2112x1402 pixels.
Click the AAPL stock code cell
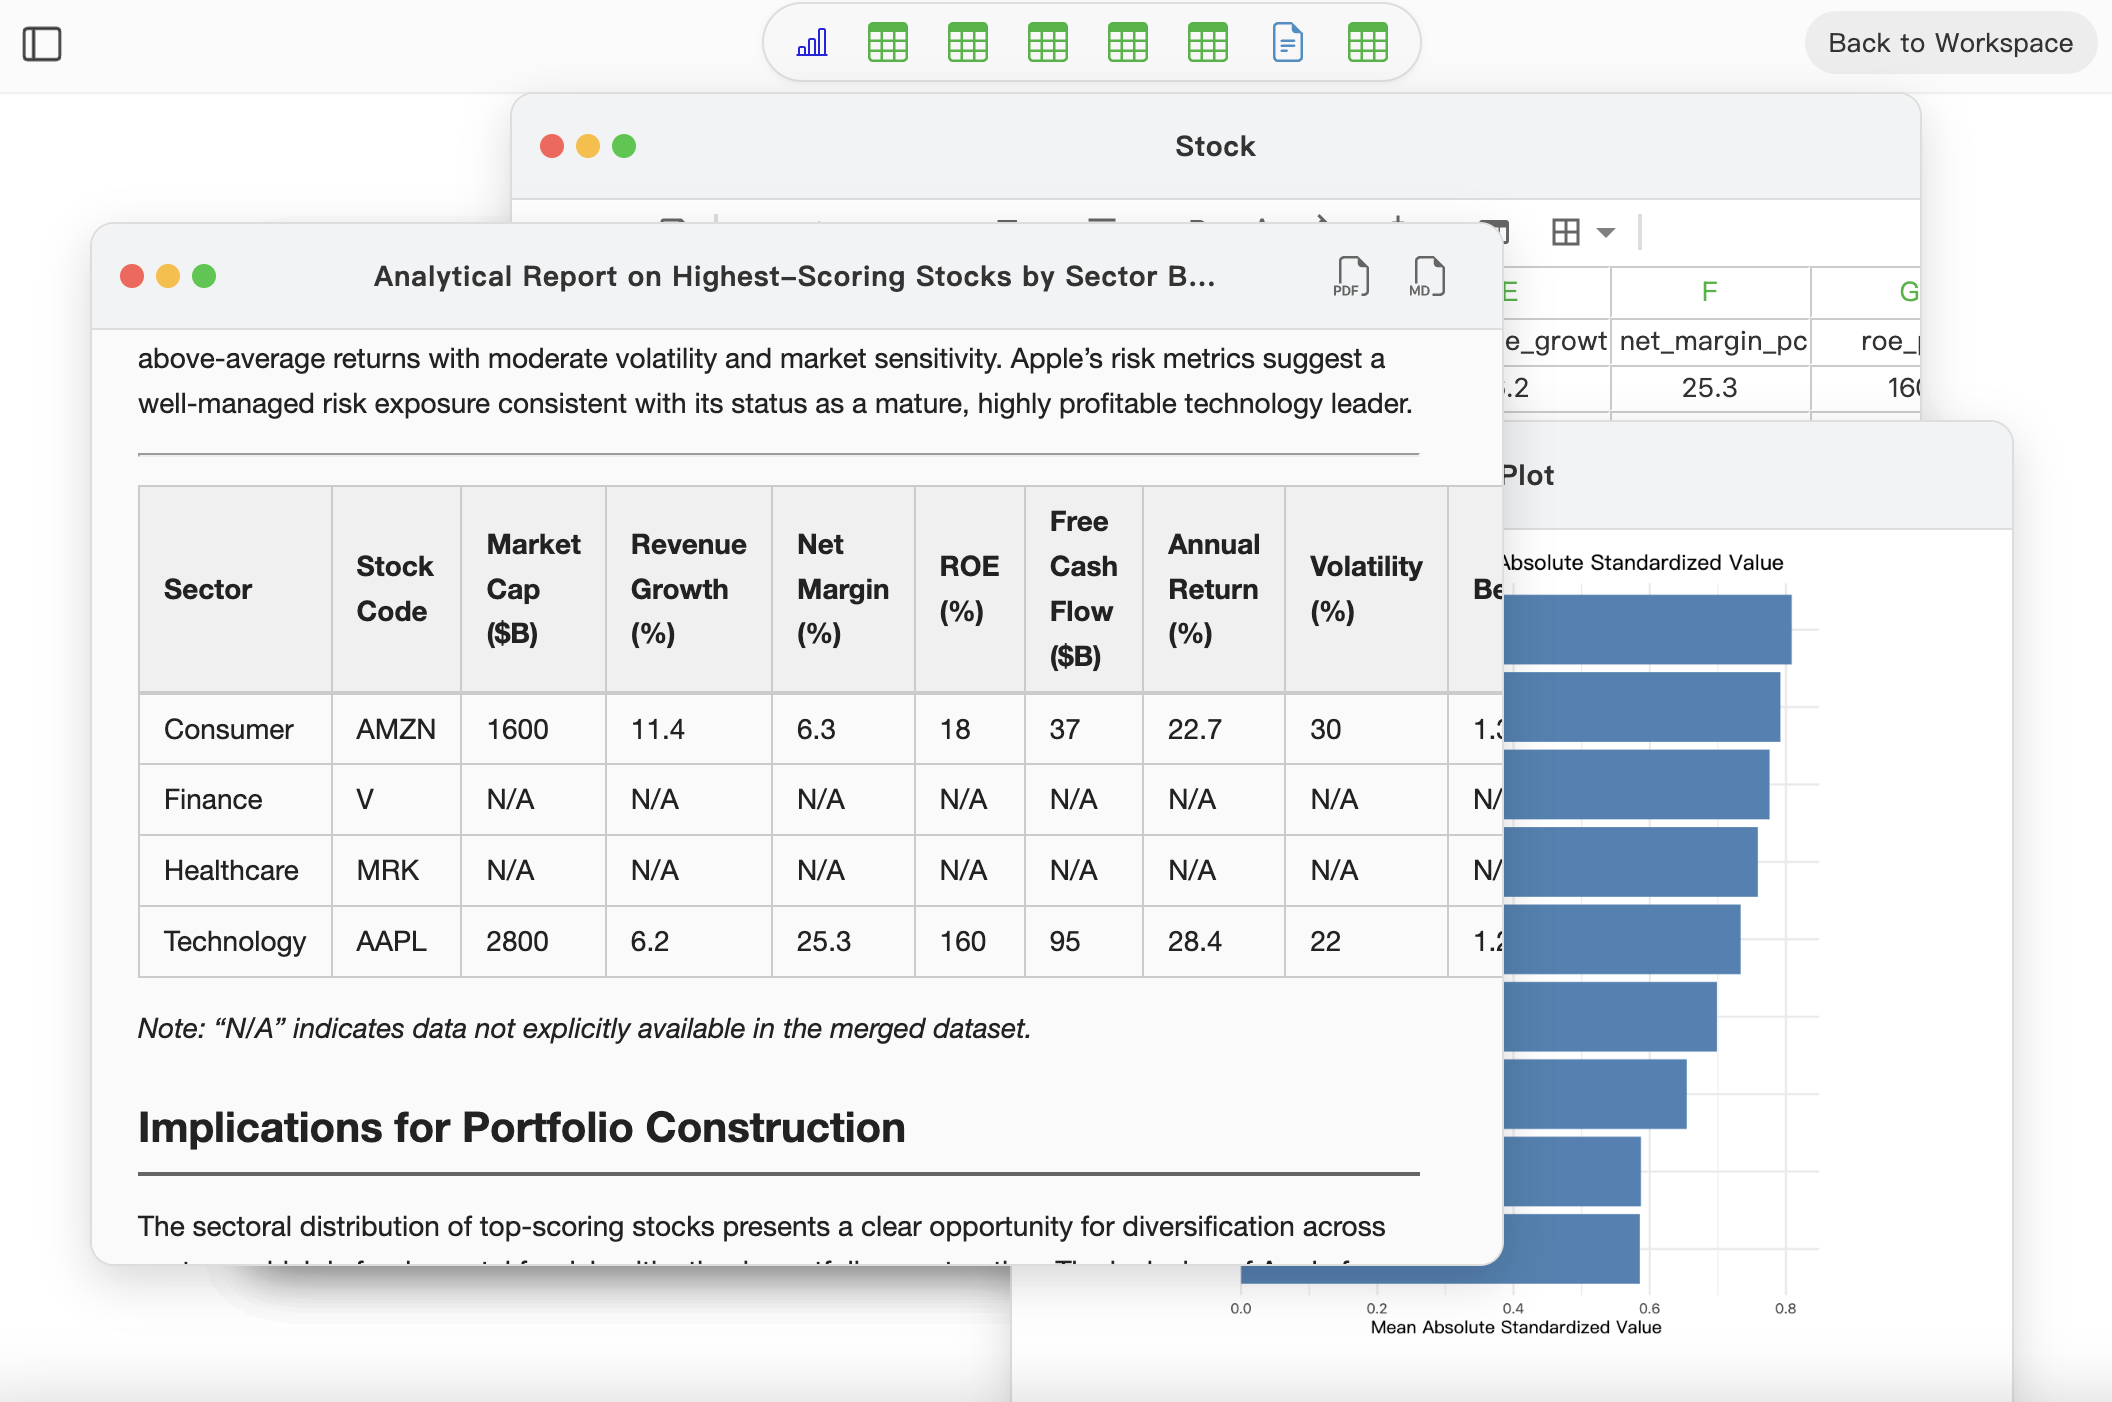(x=396, y=942)
